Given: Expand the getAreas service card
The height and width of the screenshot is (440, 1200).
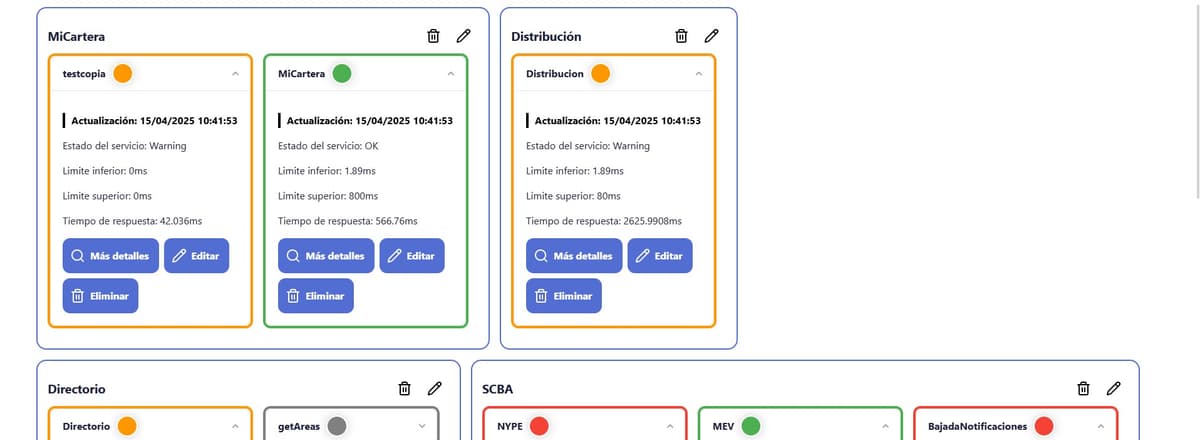Looking at the screenshot, I should [x=422, y=427].
